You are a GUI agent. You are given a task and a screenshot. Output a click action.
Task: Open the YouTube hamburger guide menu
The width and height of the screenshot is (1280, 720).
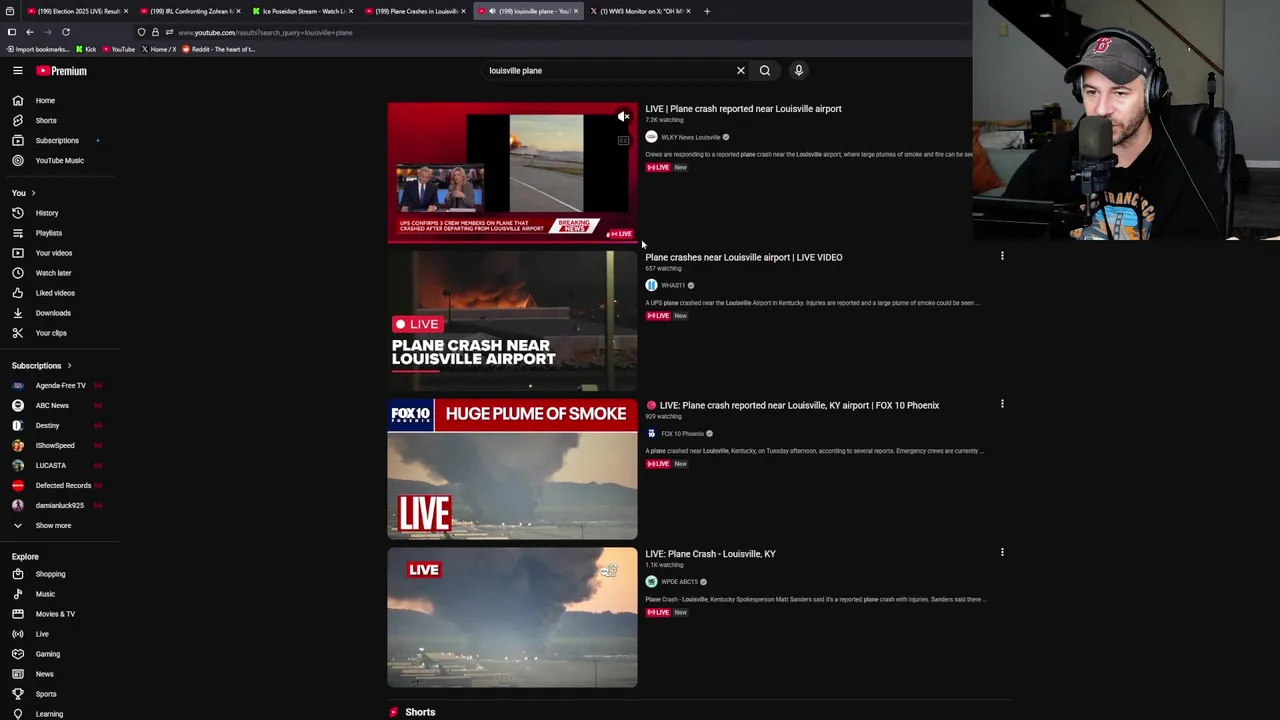18,71
